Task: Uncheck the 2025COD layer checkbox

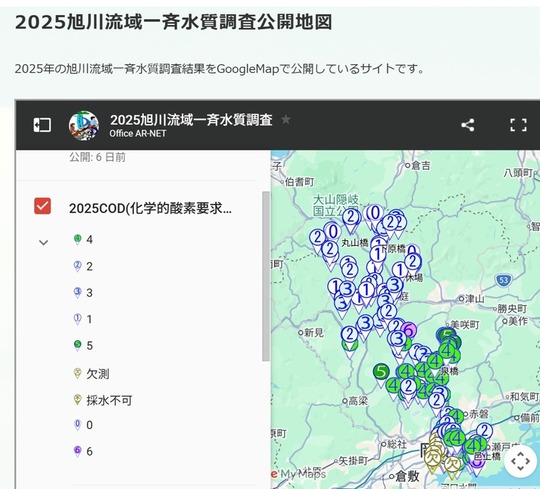Action: pyautogui.click(x=43, y=206)
